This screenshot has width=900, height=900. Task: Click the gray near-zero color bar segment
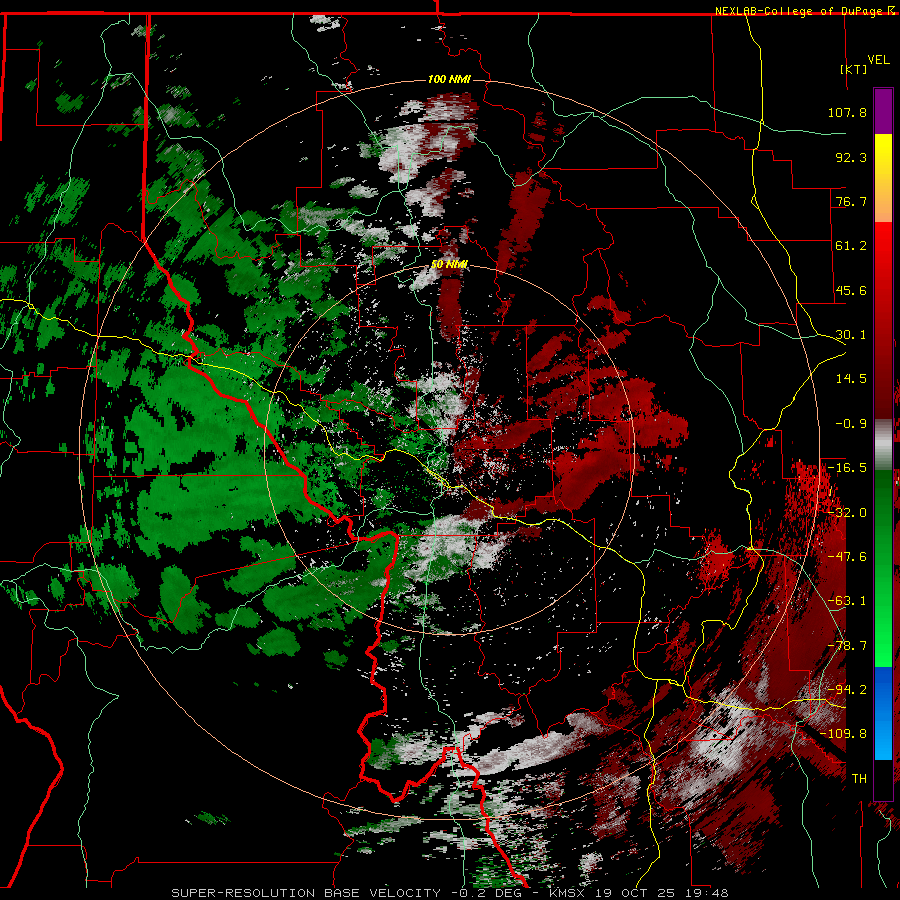[x=883, y=445]
